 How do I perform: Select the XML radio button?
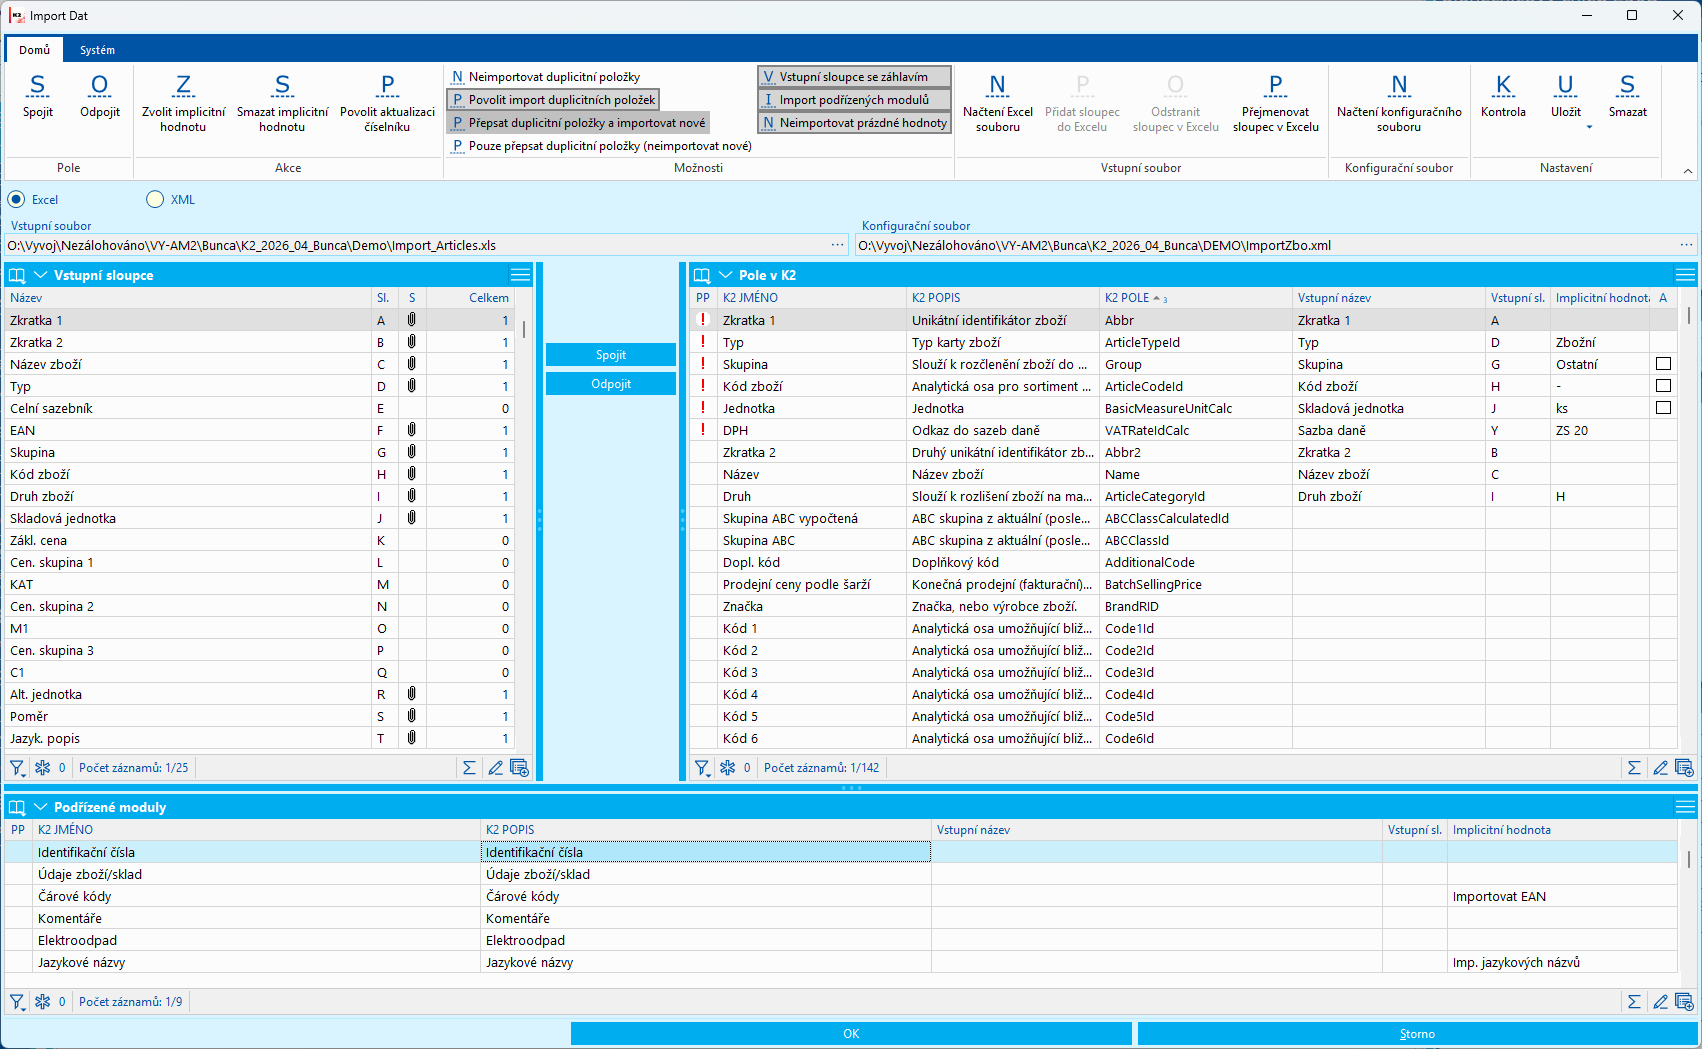coord(155,199)
